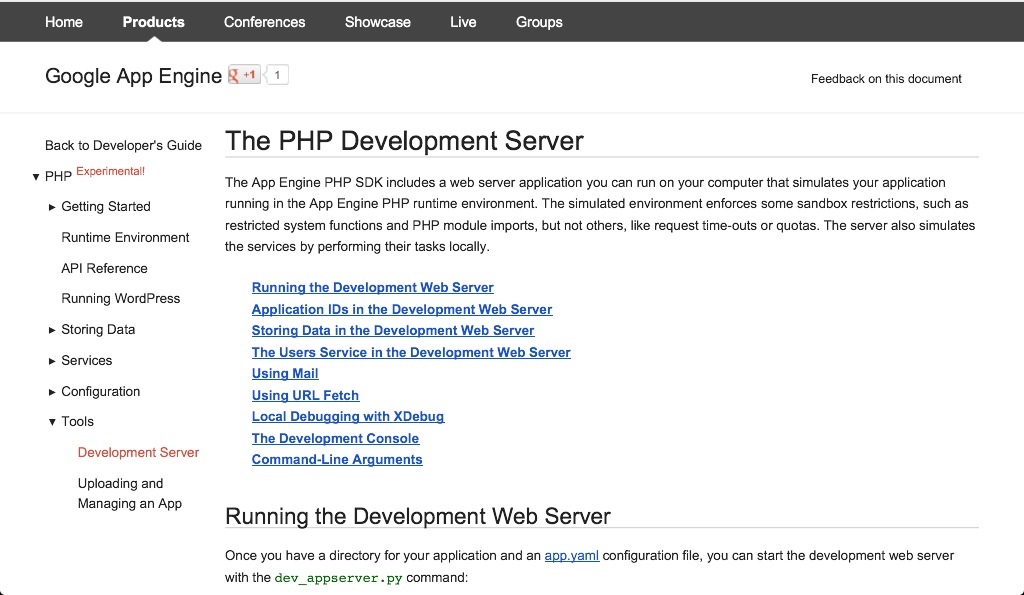Open Uploading and Managing an App
This screenshot has height=595, width=1024.
pyautogui.click(x=130, y=493)
